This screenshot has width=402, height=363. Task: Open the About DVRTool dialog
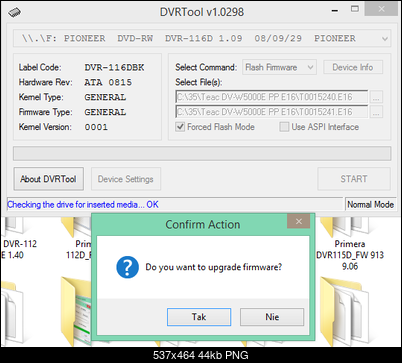click(x=49, y=179)
